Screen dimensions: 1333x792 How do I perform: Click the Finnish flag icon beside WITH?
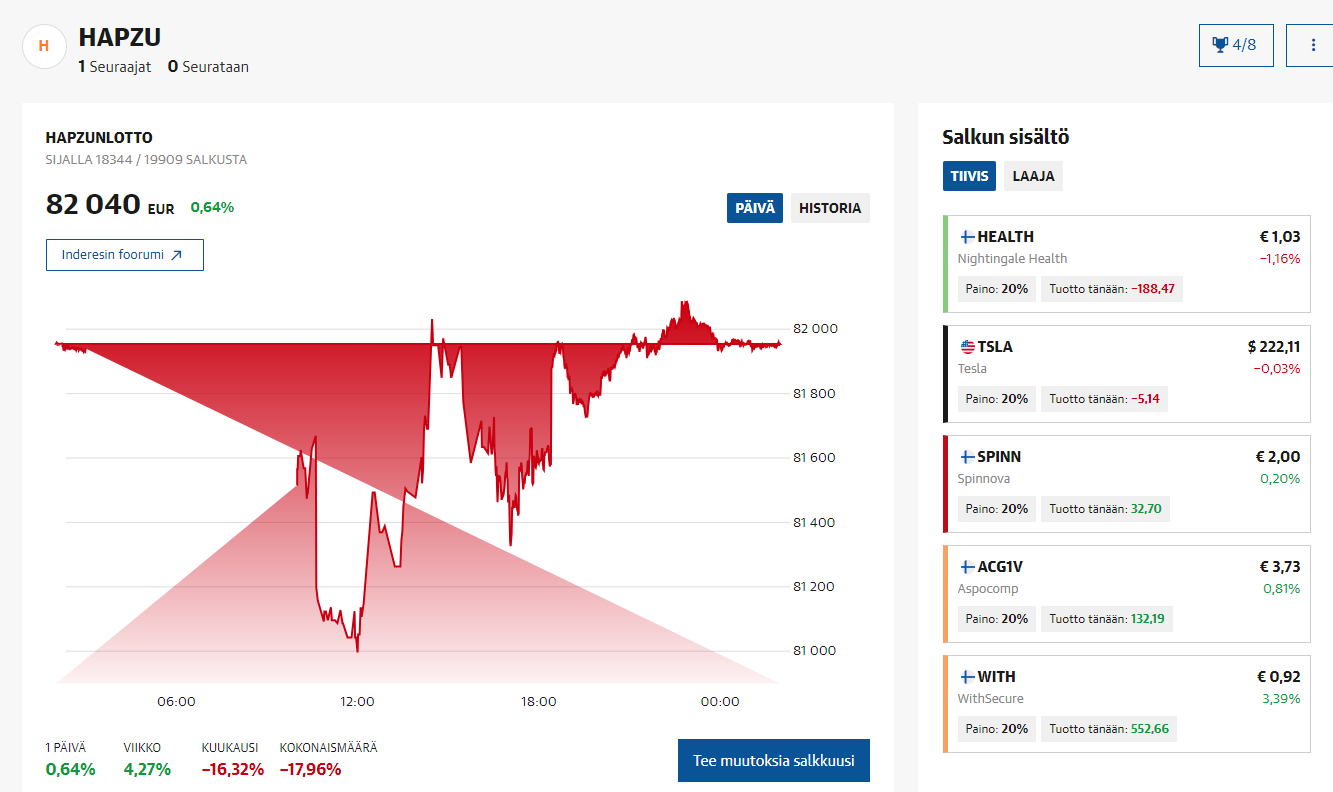click(967, 677)
